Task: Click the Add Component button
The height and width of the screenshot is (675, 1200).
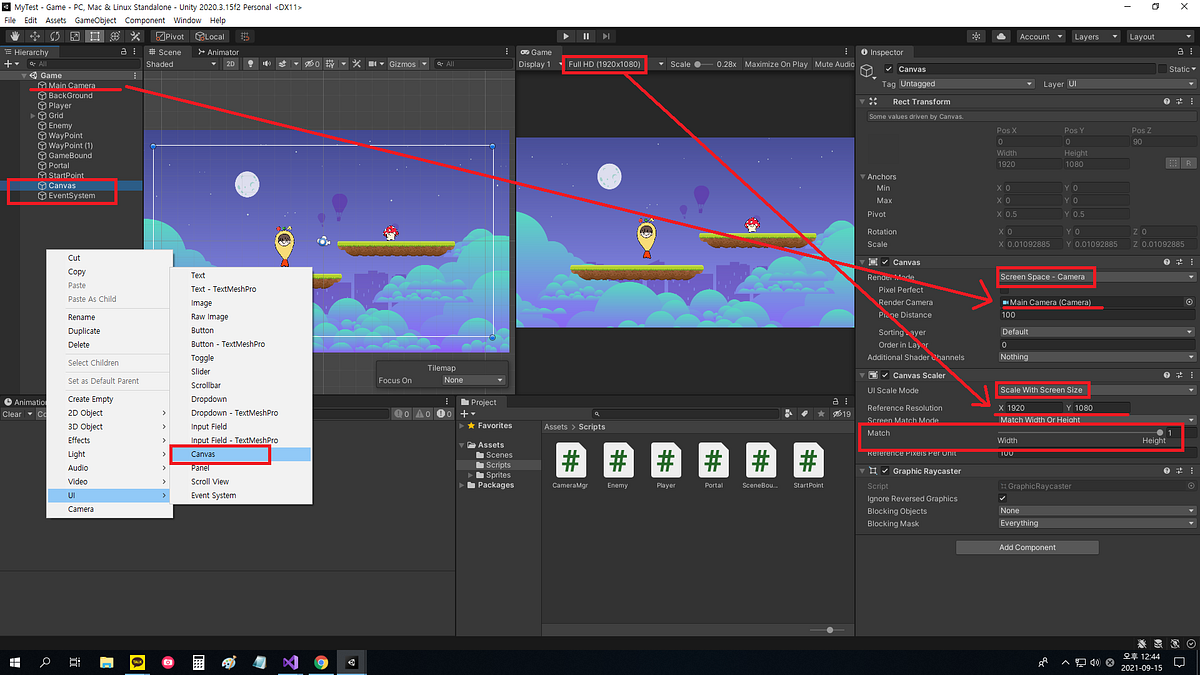Action: (x=1027, y=547)
